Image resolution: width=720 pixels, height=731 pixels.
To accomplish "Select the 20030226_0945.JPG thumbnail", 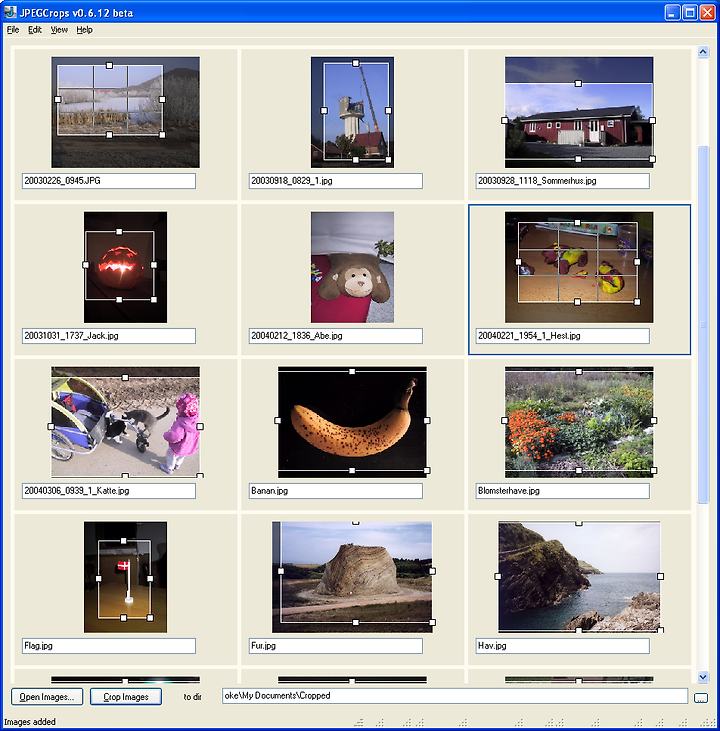I will (125, 112).
